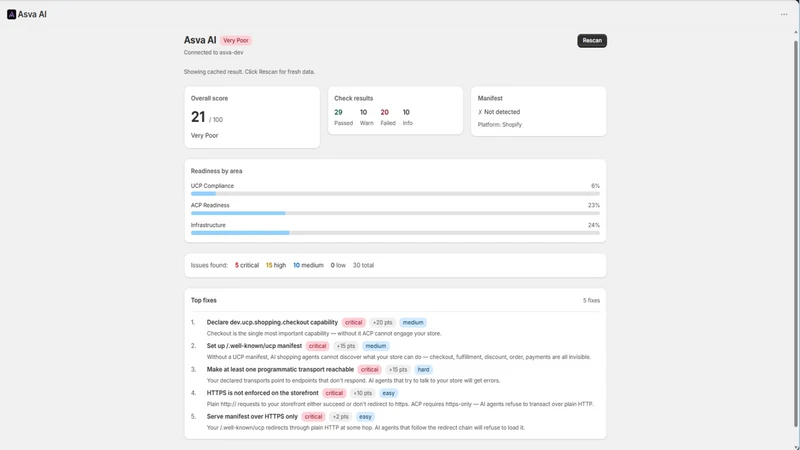Click the Infrastructure progress bar

point(395,233)
